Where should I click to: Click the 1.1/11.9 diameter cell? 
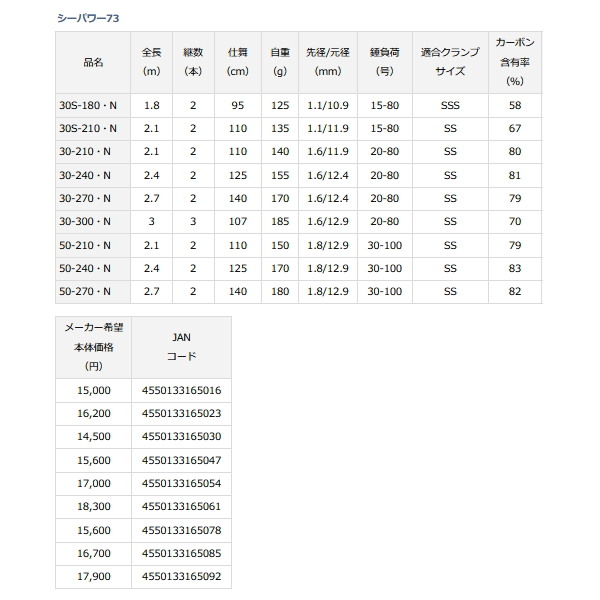(x=328, y=129)
